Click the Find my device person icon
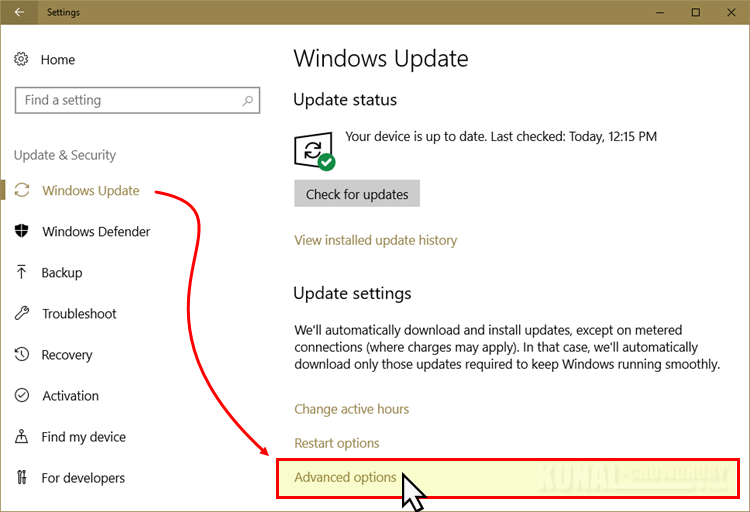This screenshot has height=512, width=750. pyautogui.click(x=22, y=436)
